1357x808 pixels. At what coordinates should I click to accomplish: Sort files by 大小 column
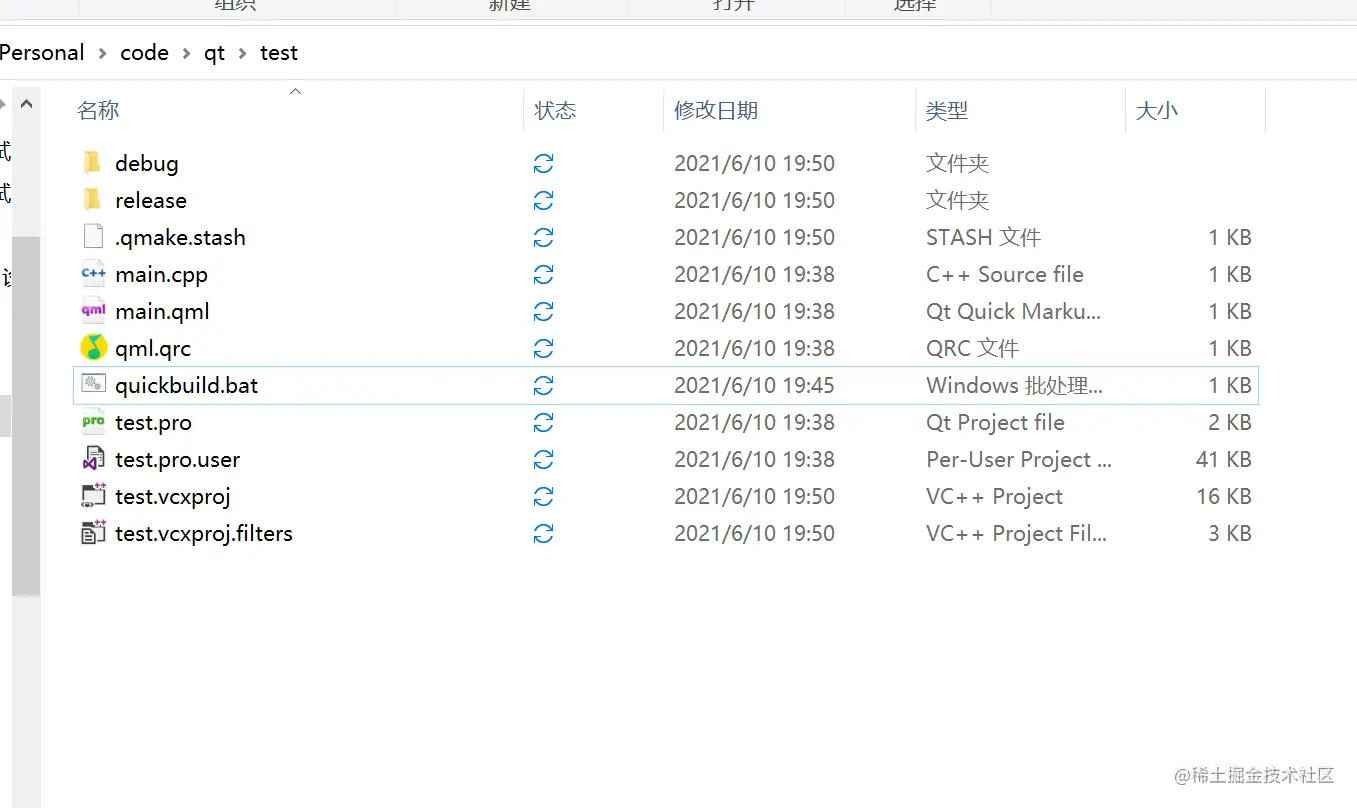coord(1156,110)
